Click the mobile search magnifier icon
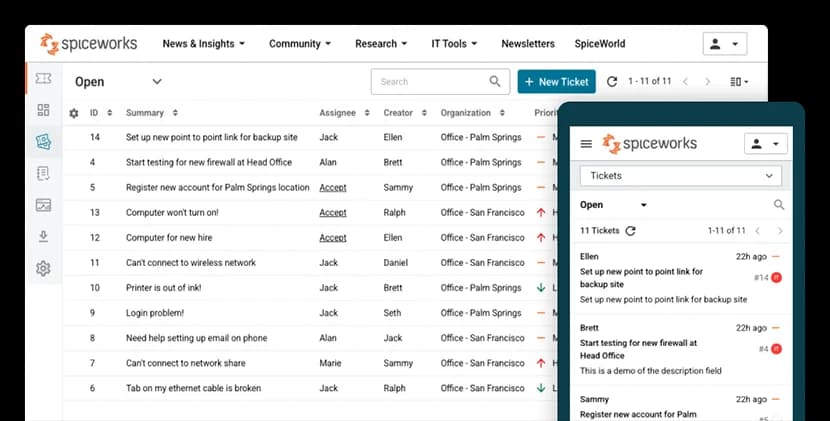Viewport: 830px width, 421px height. (x=779, y=204)
